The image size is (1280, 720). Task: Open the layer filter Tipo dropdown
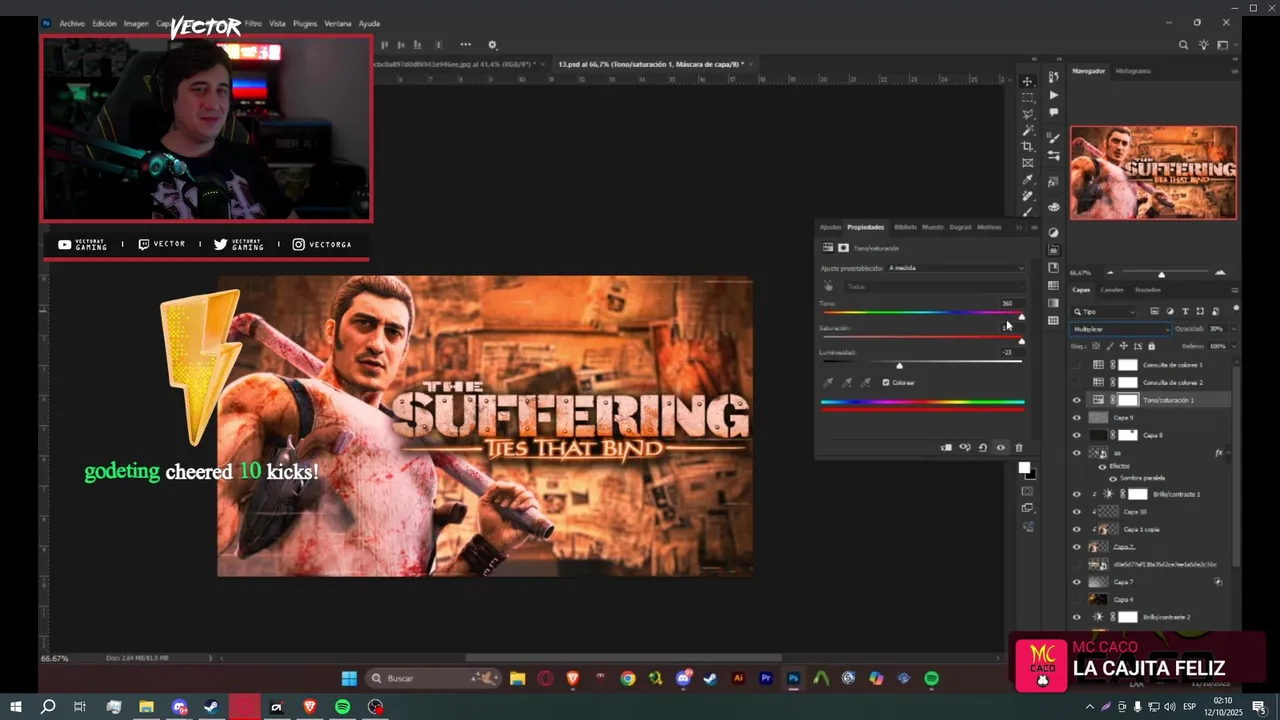[x=1104, y=312]
